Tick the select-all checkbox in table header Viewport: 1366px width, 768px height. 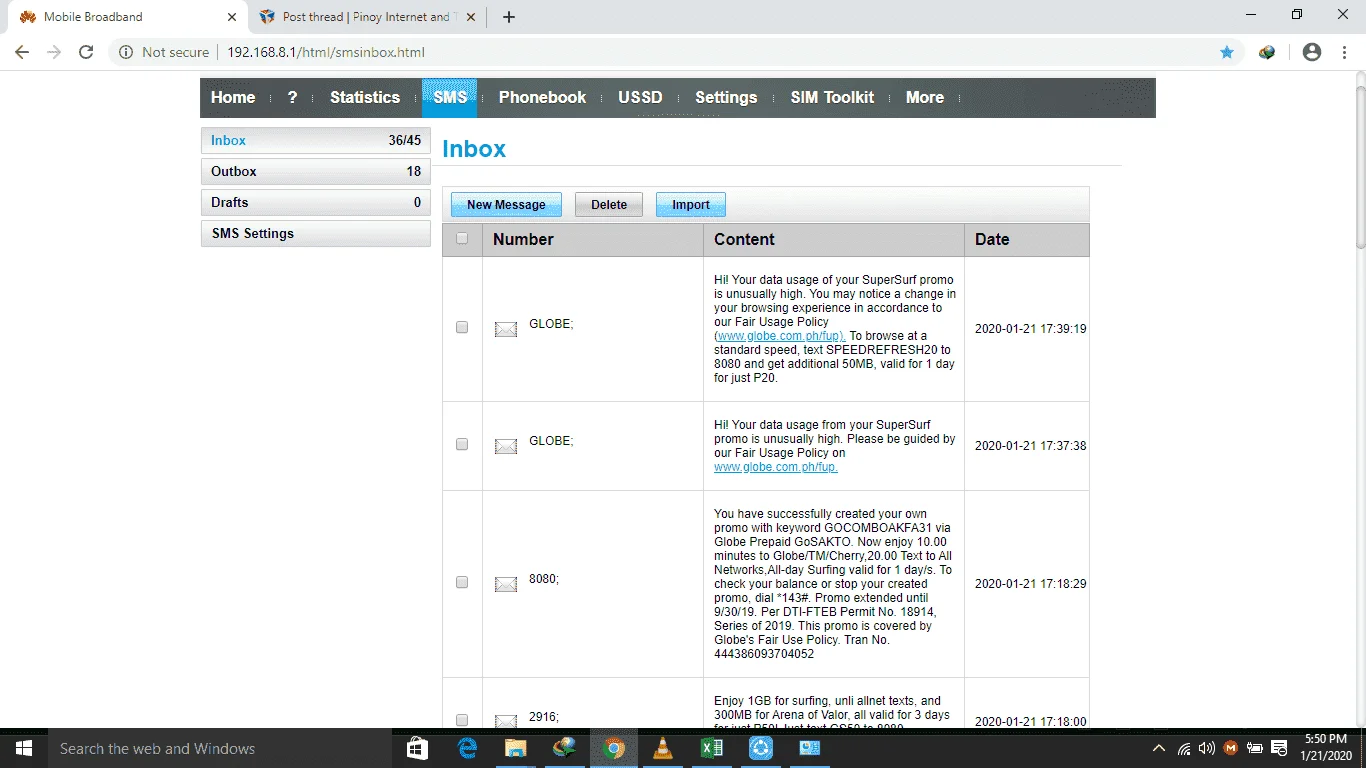tap(462, 239)
